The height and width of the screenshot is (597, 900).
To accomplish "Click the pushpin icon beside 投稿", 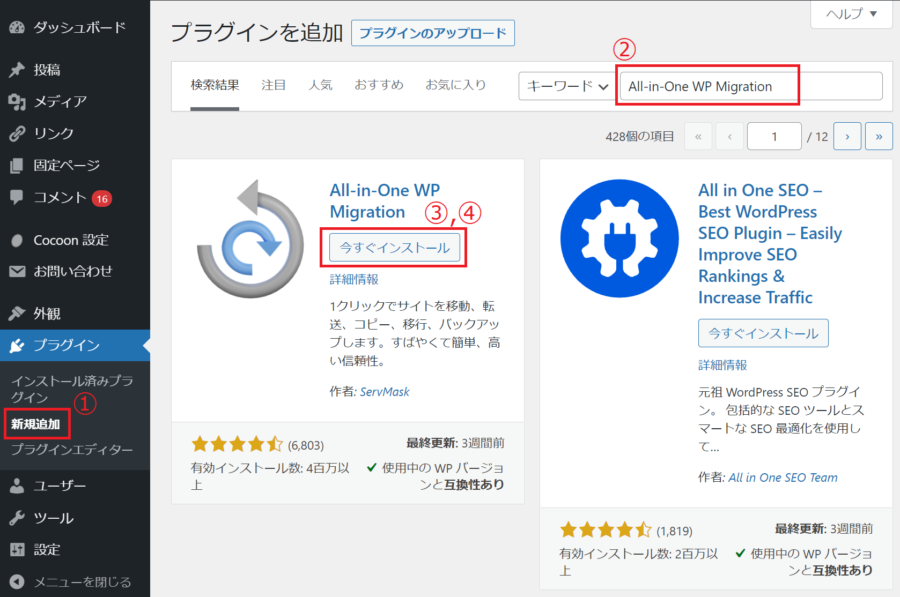I will (x=17, y=70).
